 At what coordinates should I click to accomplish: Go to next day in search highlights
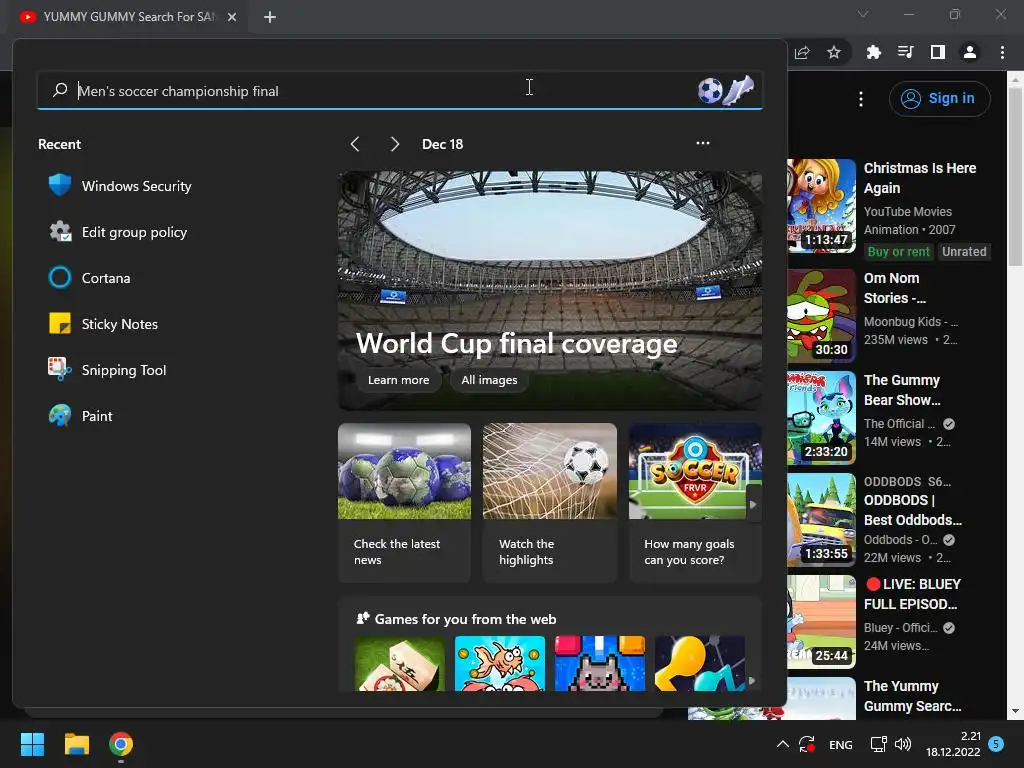(394, 144)
